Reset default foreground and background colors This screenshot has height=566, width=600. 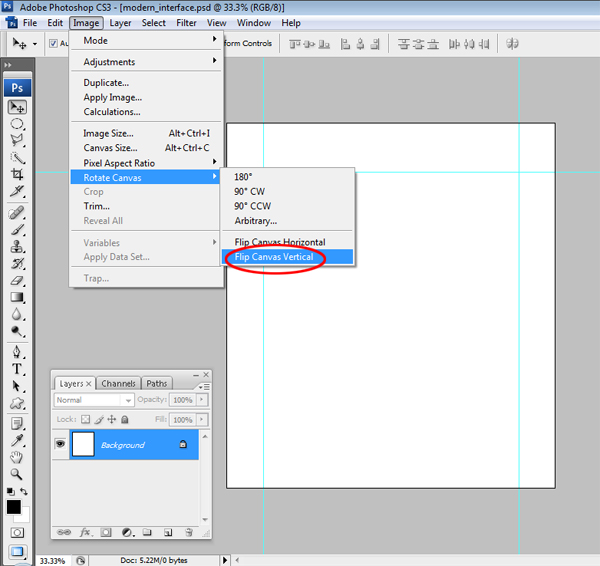coord(11,491)
